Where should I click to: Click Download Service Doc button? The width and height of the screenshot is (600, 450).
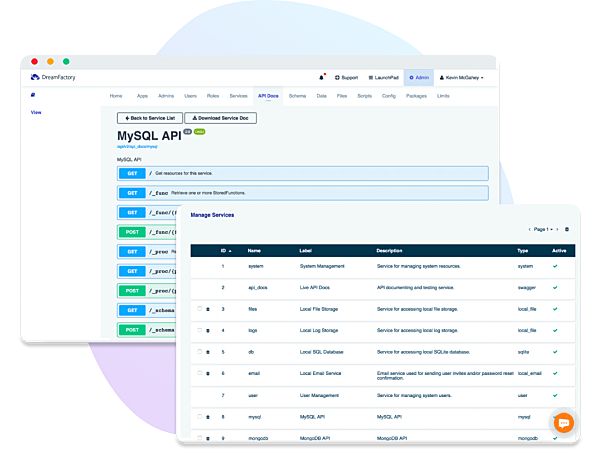tap(220, 118)
